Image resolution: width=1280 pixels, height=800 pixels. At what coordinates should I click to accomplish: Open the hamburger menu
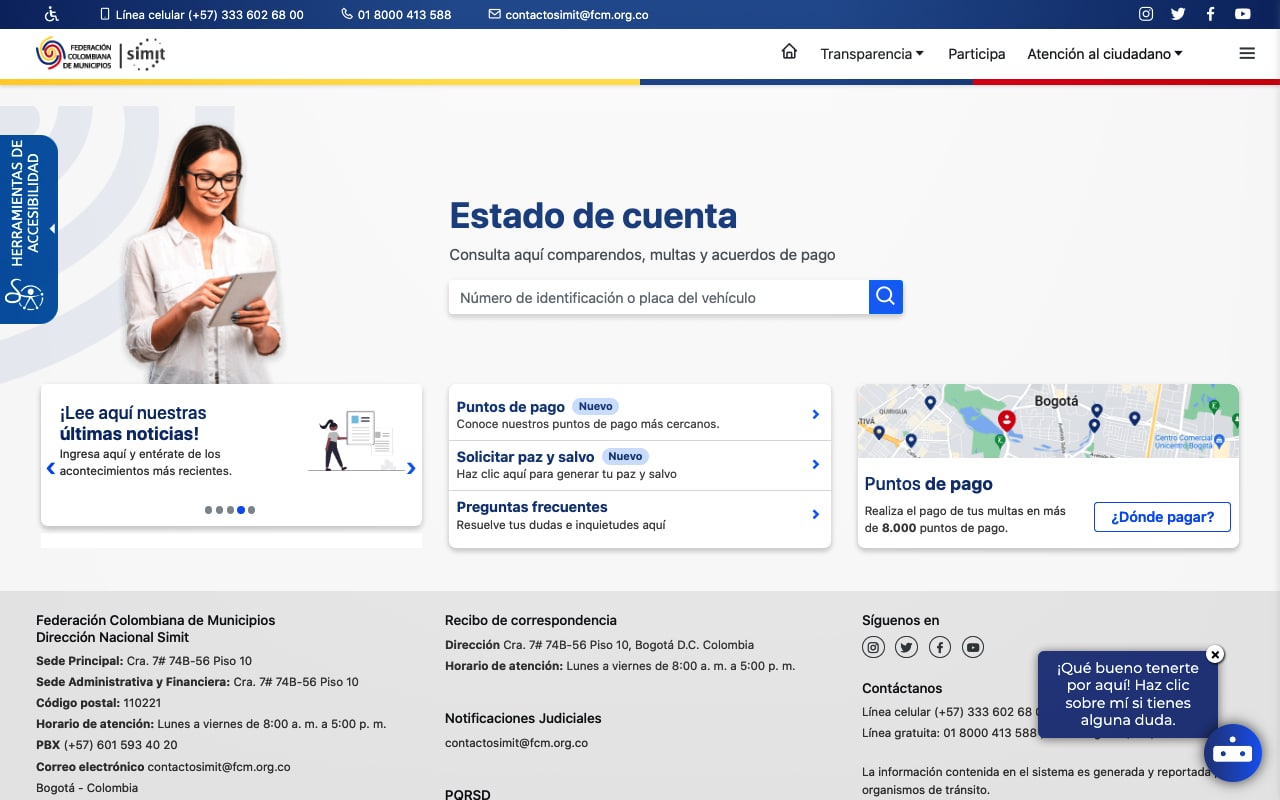point(1247,53)
